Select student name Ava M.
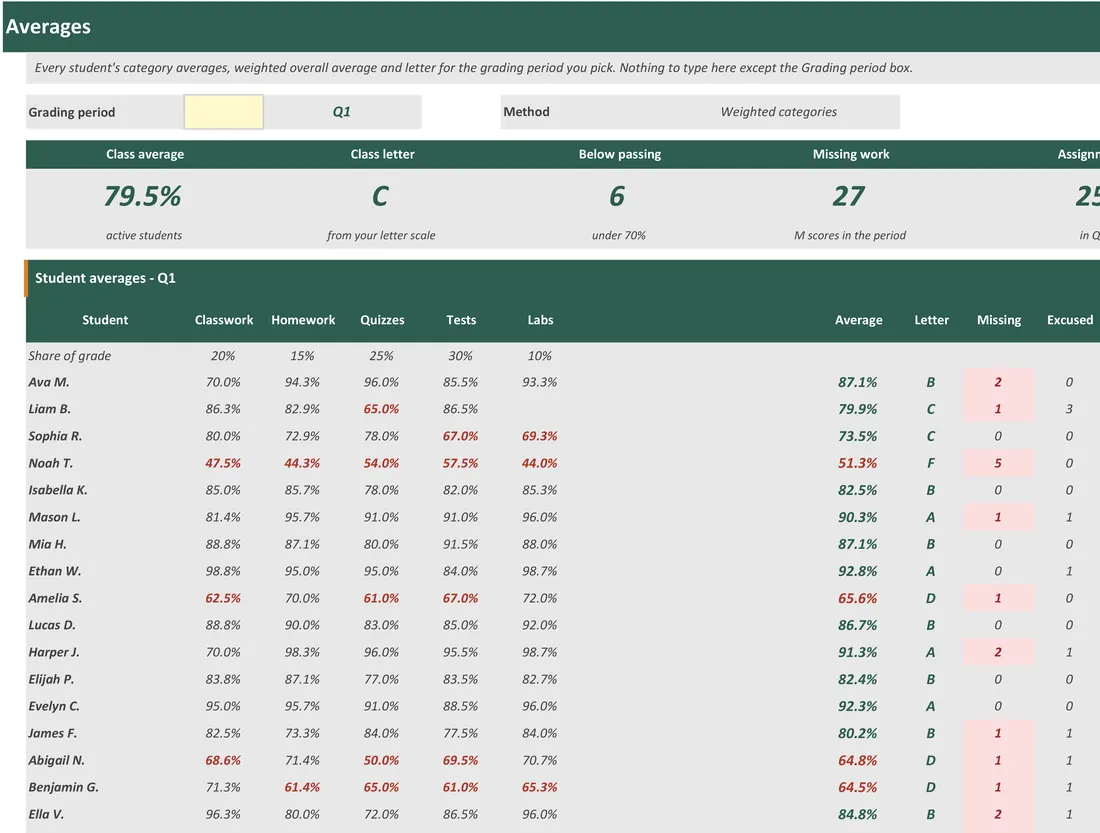This screenshot has height=833, width=1100. pos(48,382)
